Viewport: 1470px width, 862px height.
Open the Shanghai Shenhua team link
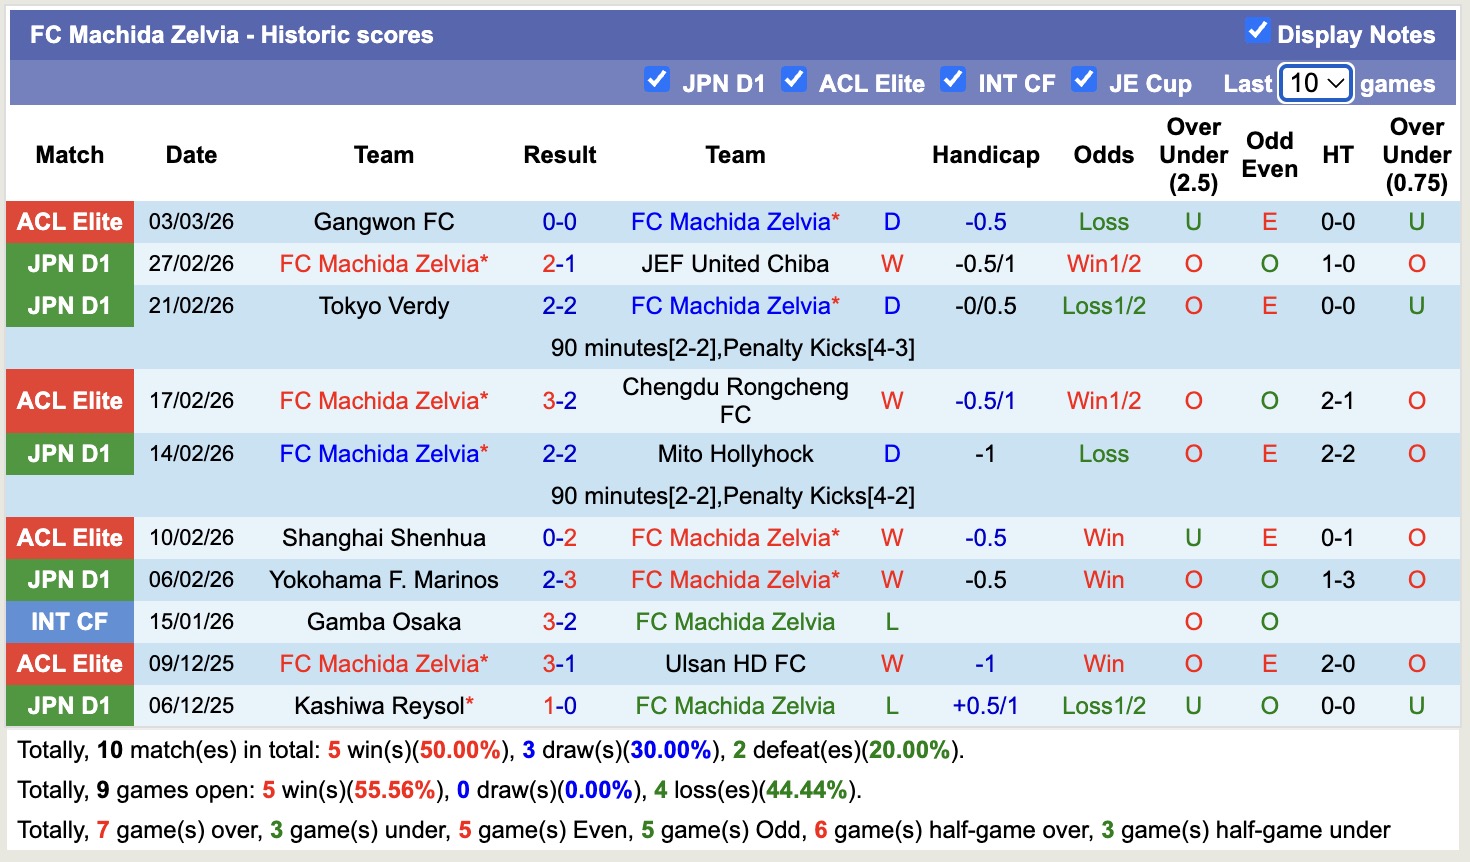click(384, 538)
